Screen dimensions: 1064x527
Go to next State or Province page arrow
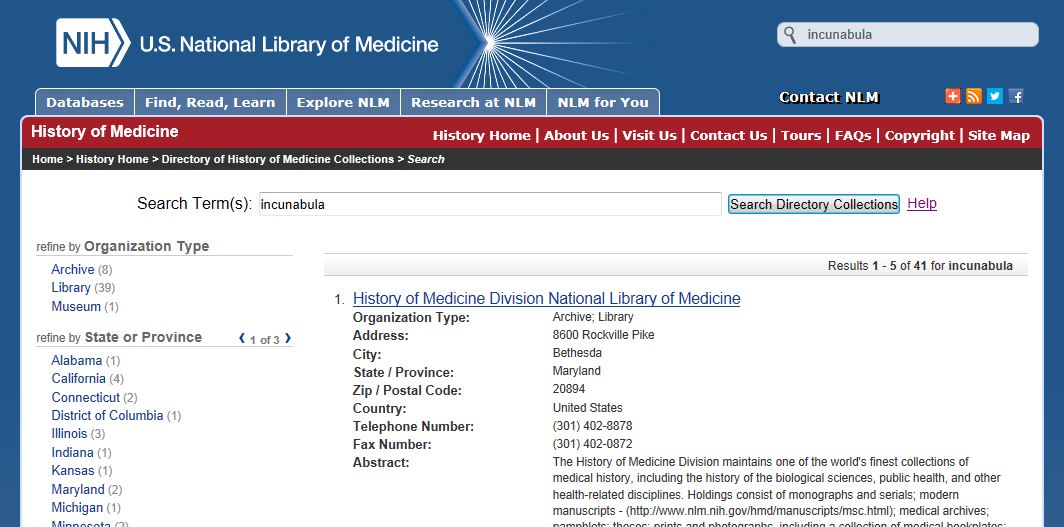288,338
